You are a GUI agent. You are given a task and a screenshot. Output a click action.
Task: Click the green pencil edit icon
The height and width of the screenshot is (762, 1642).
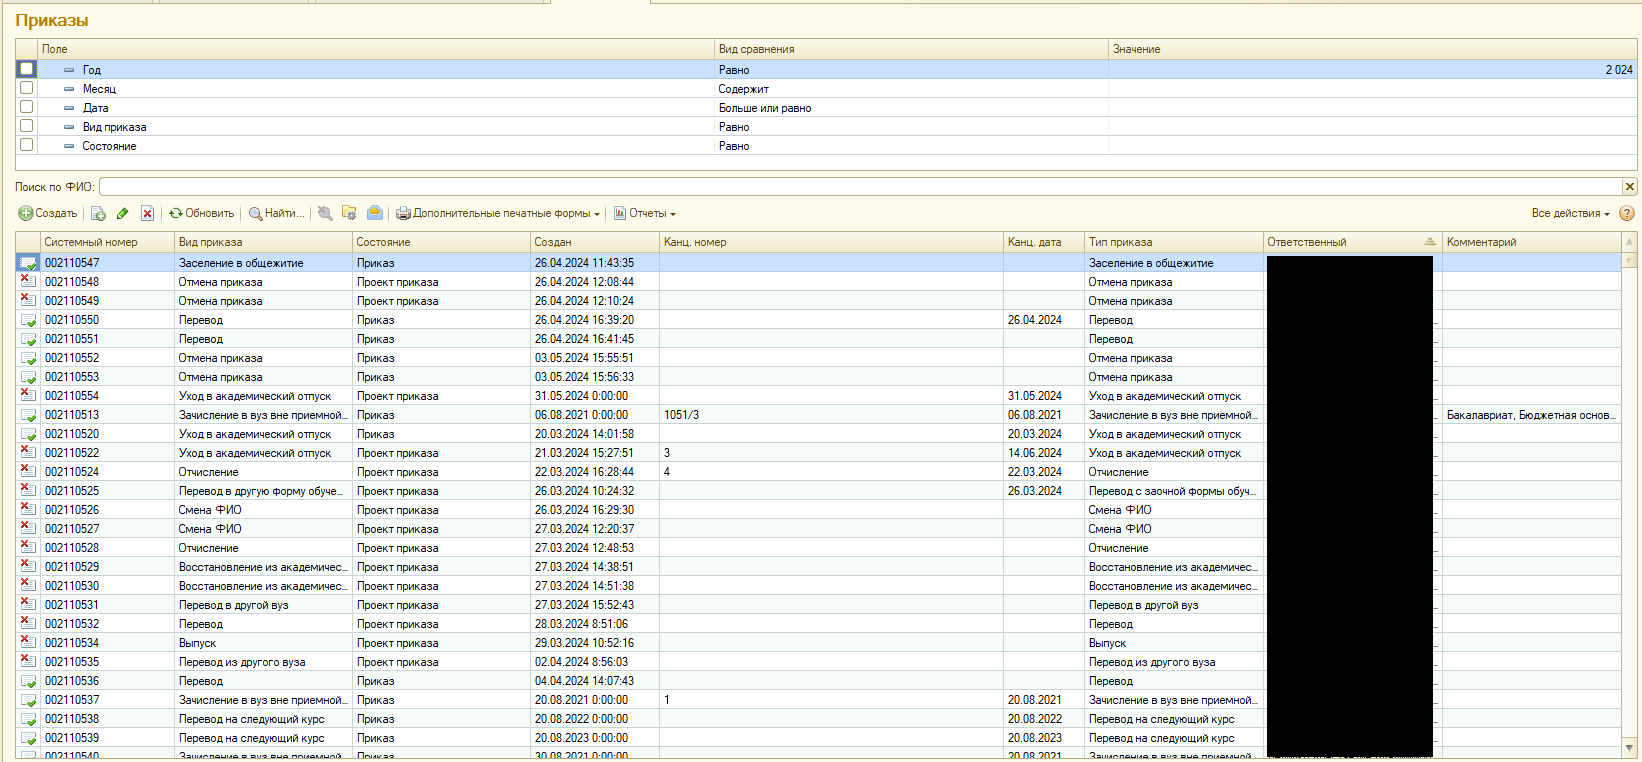pos(123,213)
